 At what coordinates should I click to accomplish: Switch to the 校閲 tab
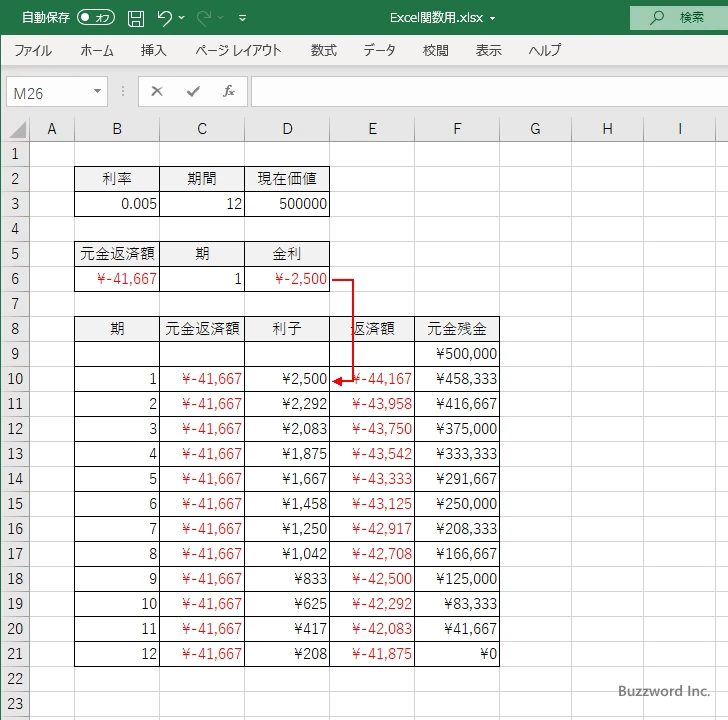[436, 50]
